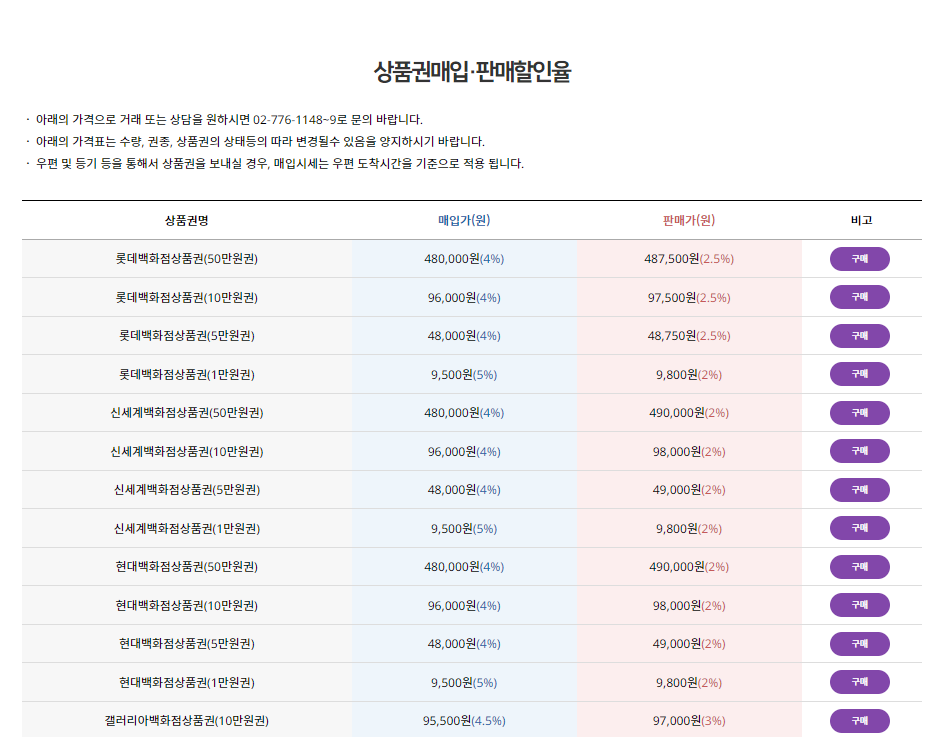The width and height of the screenshot is (931, 737).
Task: Click the 매입가(원) column header
Action: 464,220
